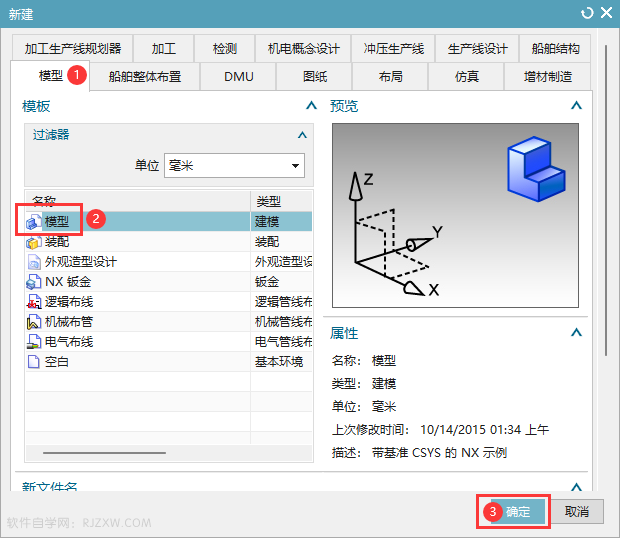
Task: Select the 模型 tab
Action: 50,76
